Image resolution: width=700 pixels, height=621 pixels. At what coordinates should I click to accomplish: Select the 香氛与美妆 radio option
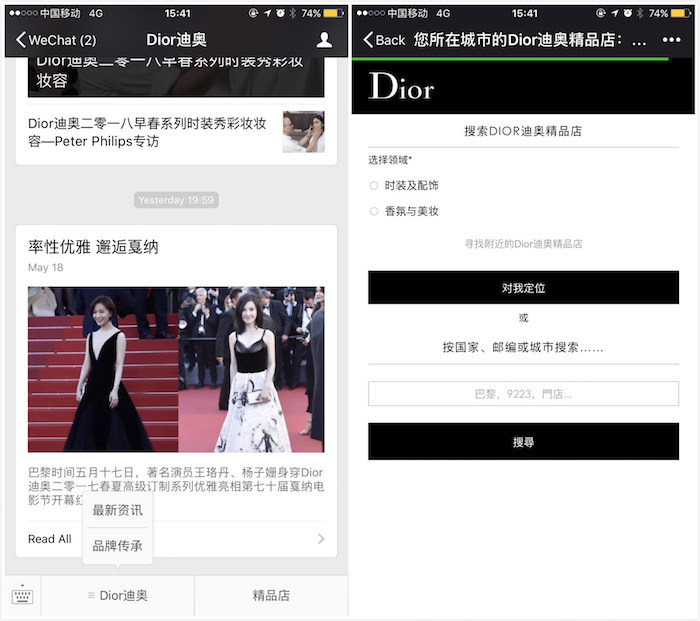click(x=374, y=212)
